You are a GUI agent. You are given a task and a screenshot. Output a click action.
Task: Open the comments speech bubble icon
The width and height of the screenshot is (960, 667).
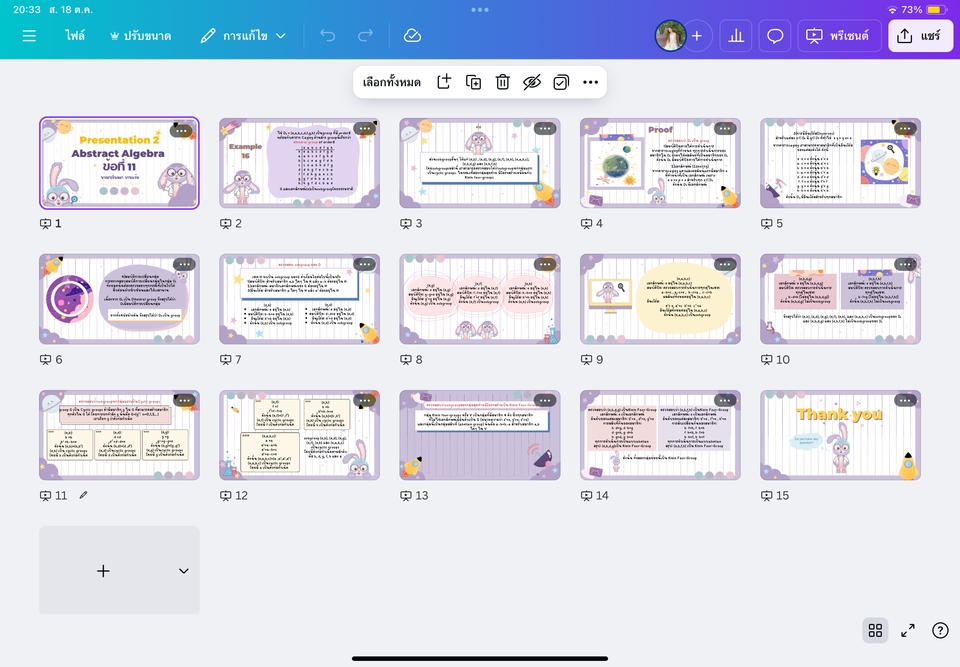(775, 36)
